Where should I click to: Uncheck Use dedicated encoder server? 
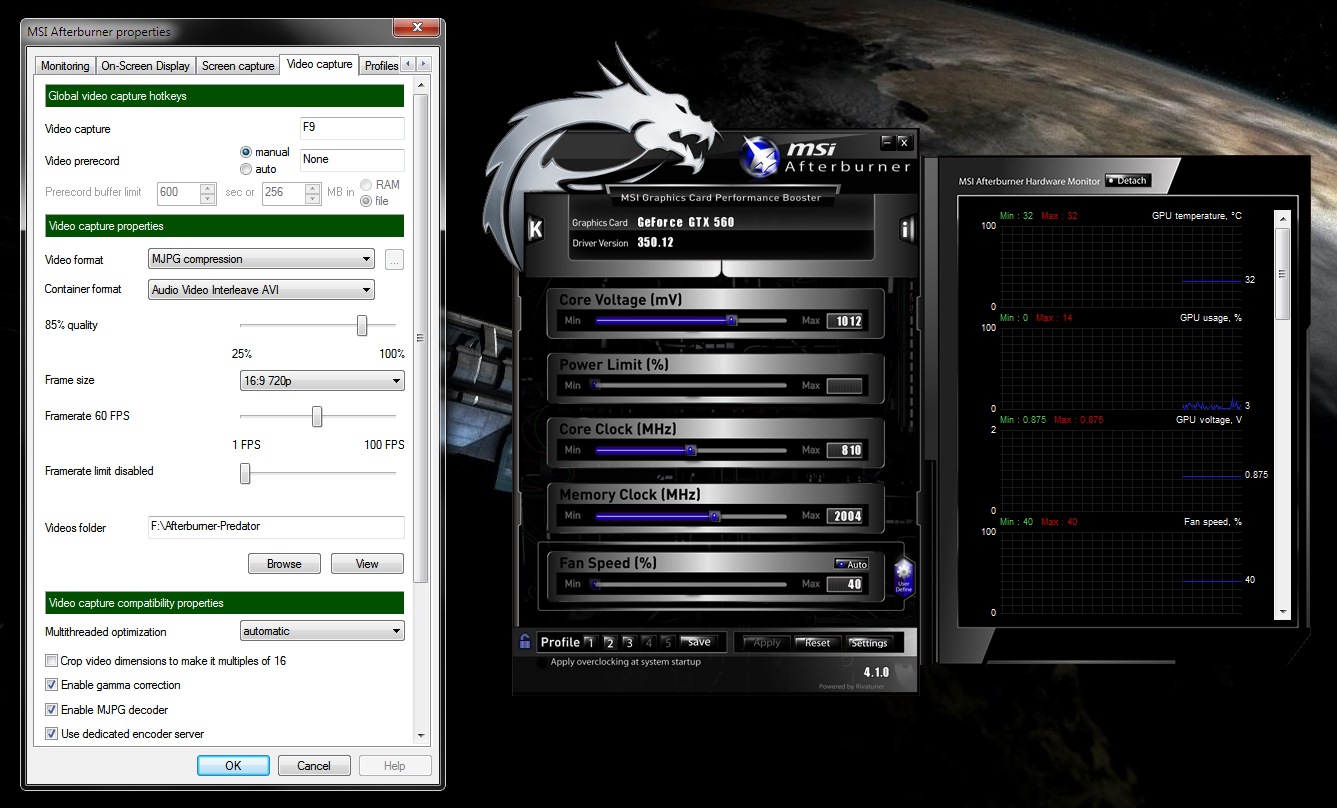pos(52,734)
